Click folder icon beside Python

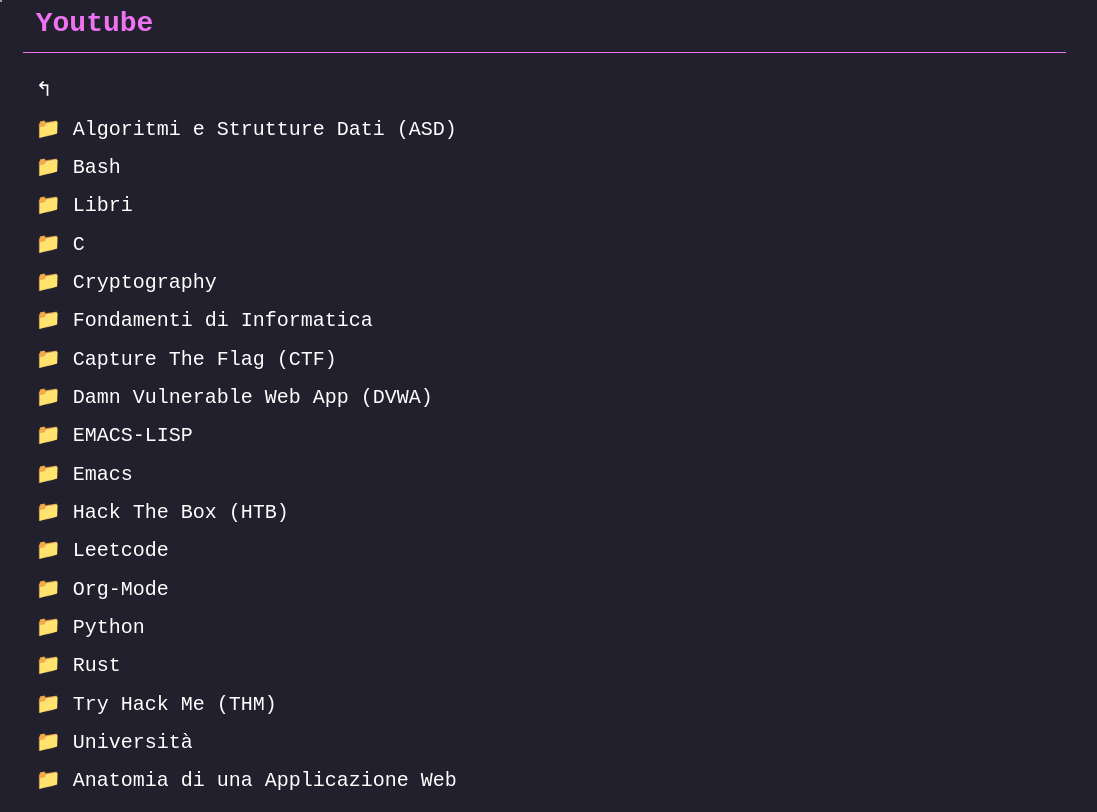[x=48, y=627]
